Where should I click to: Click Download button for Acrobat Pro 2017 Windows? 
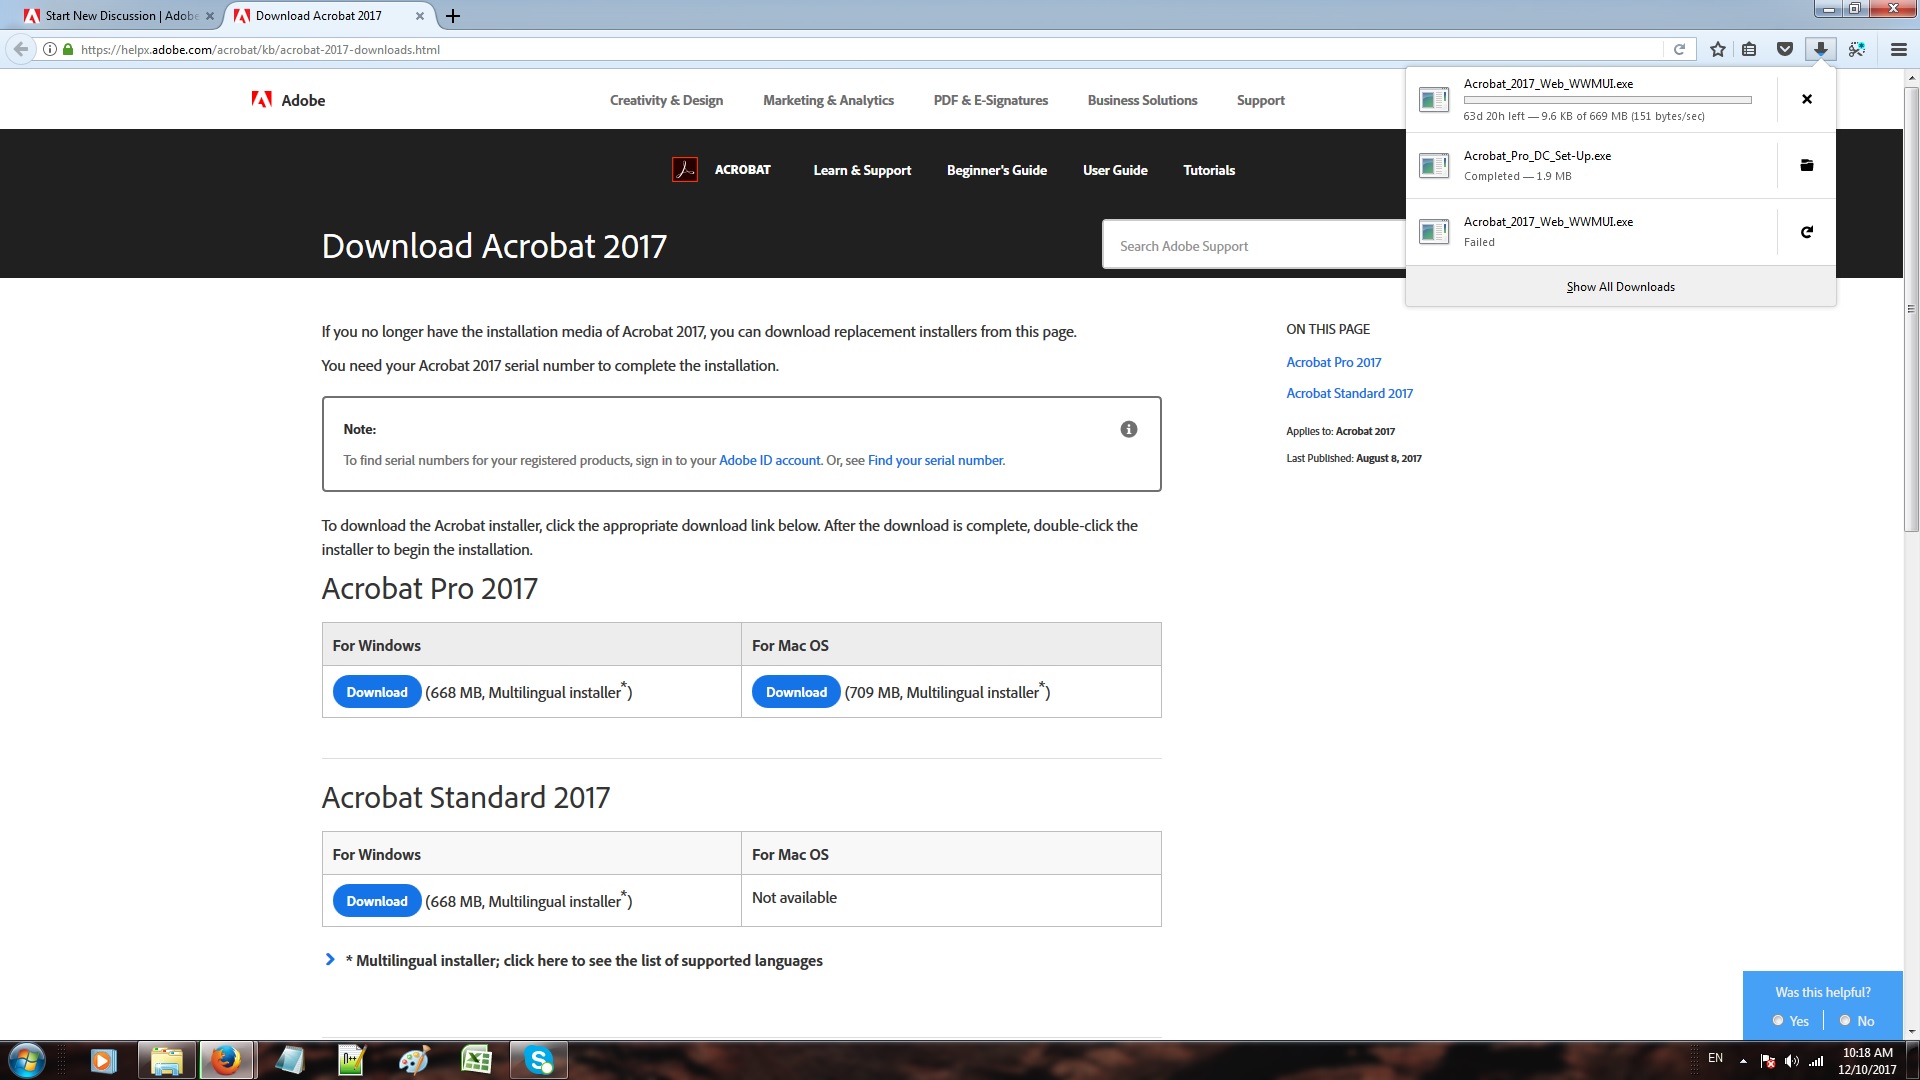pos(376,691)
